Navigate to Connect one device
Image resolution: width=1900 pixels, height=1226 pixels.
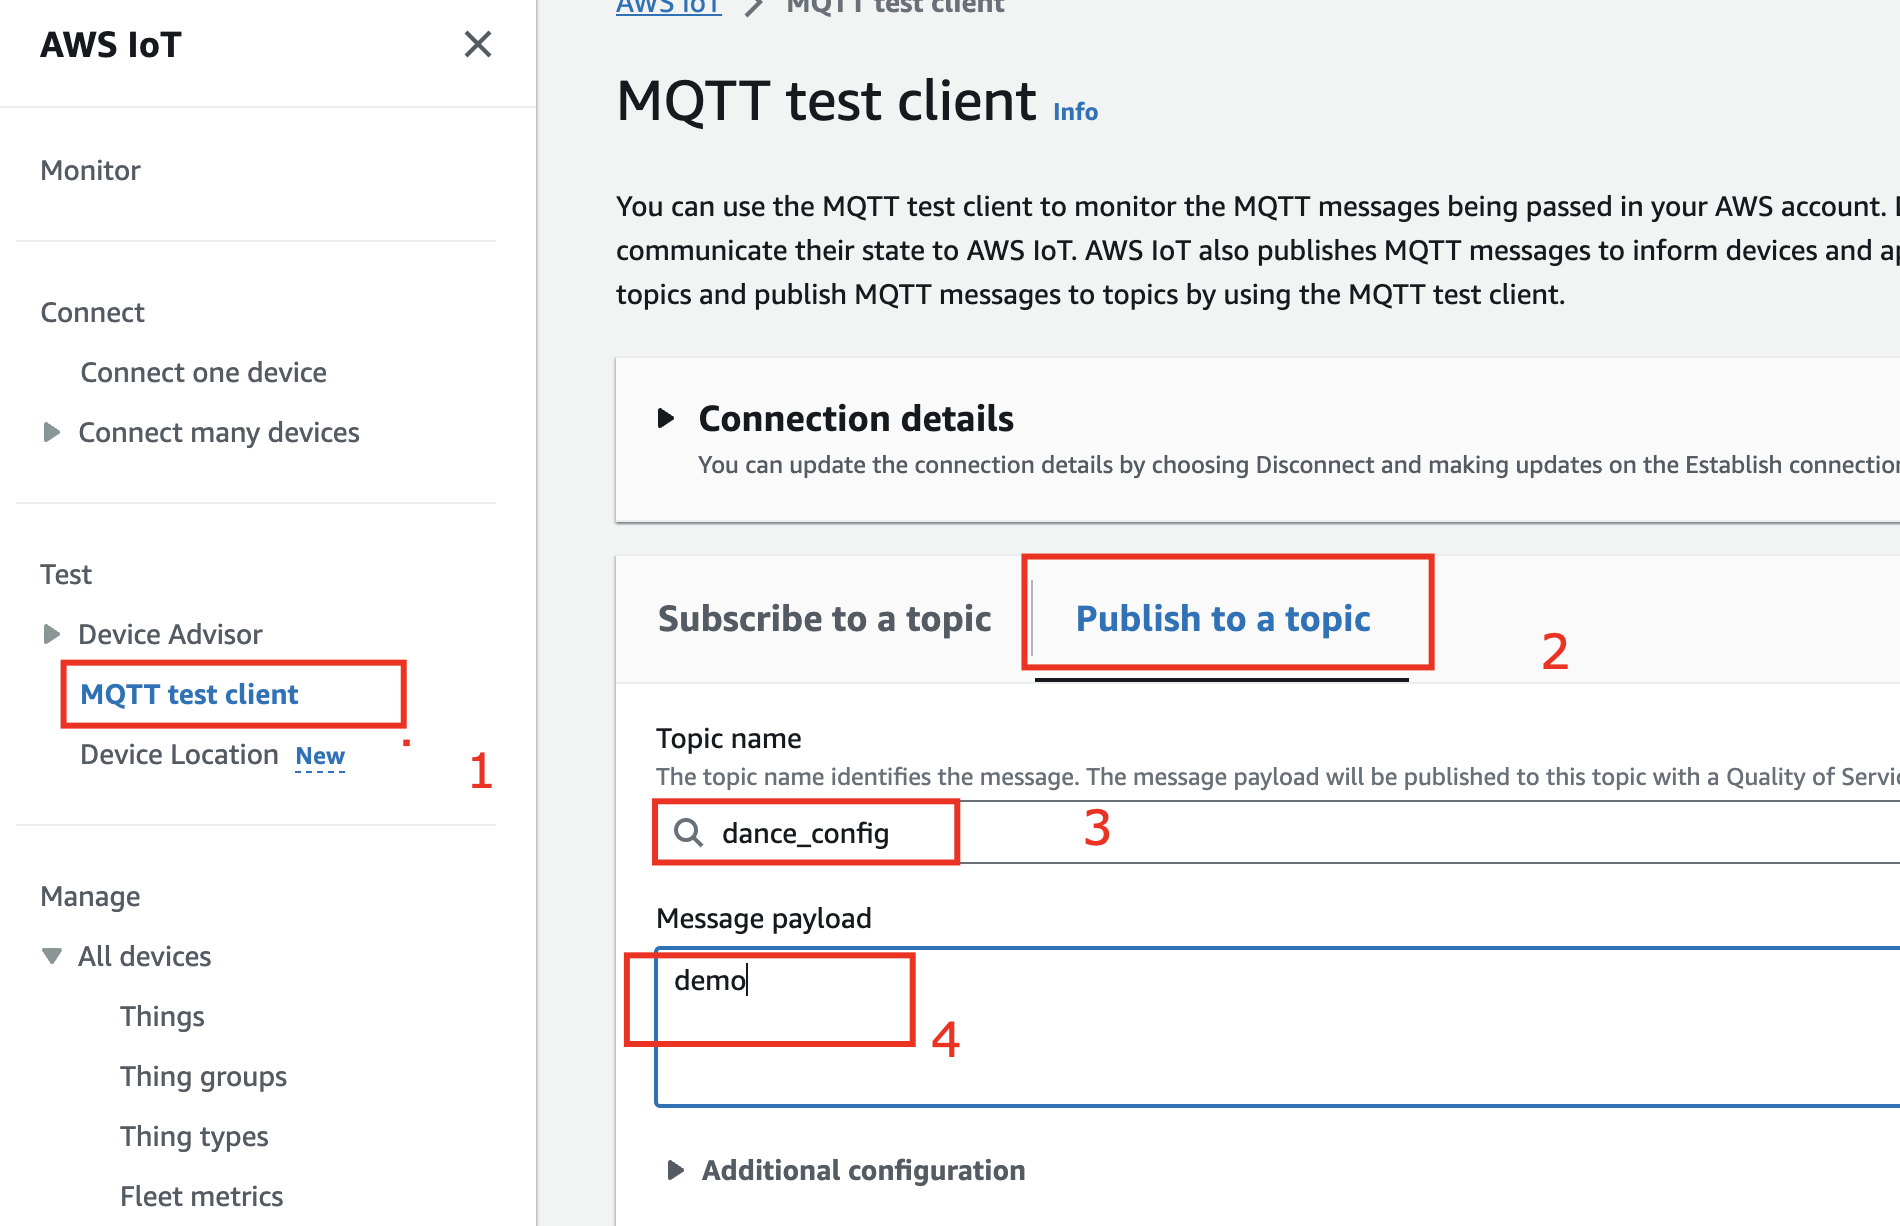(x=203, y=372)
